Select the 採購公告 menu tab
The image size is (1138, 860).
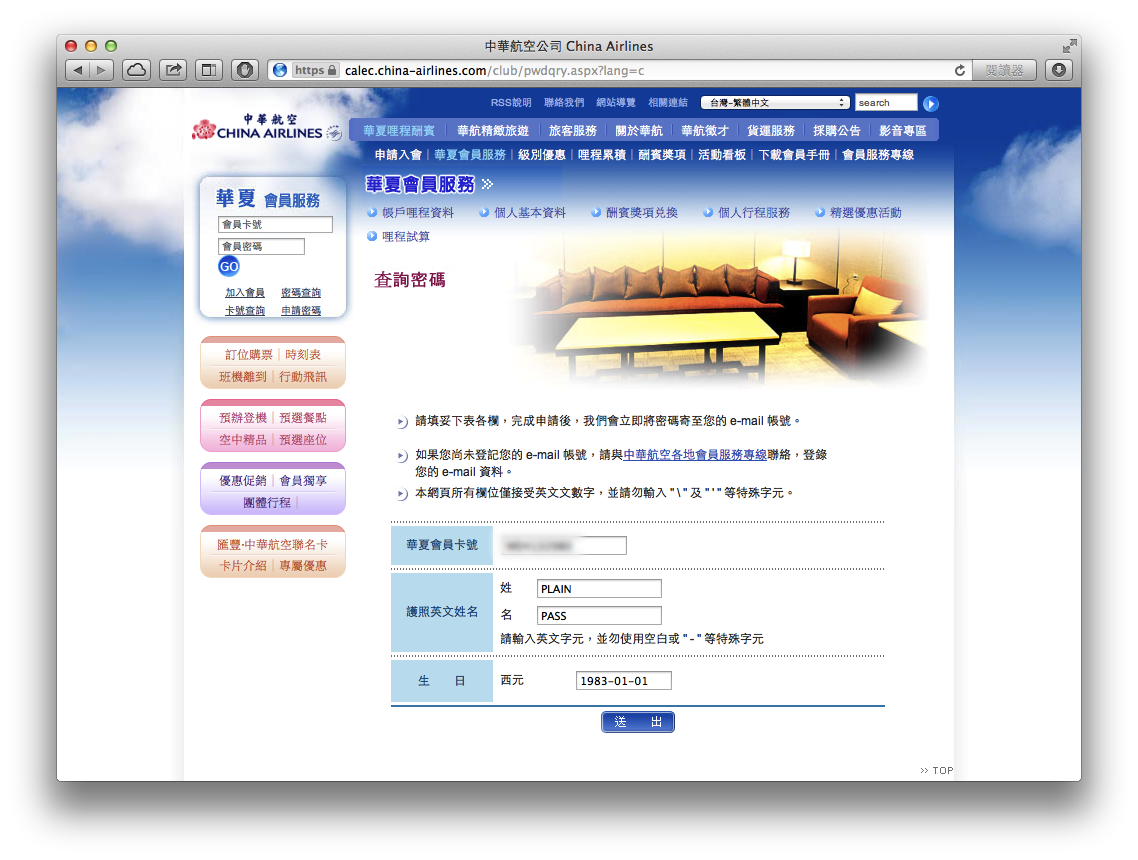(837, 131)
